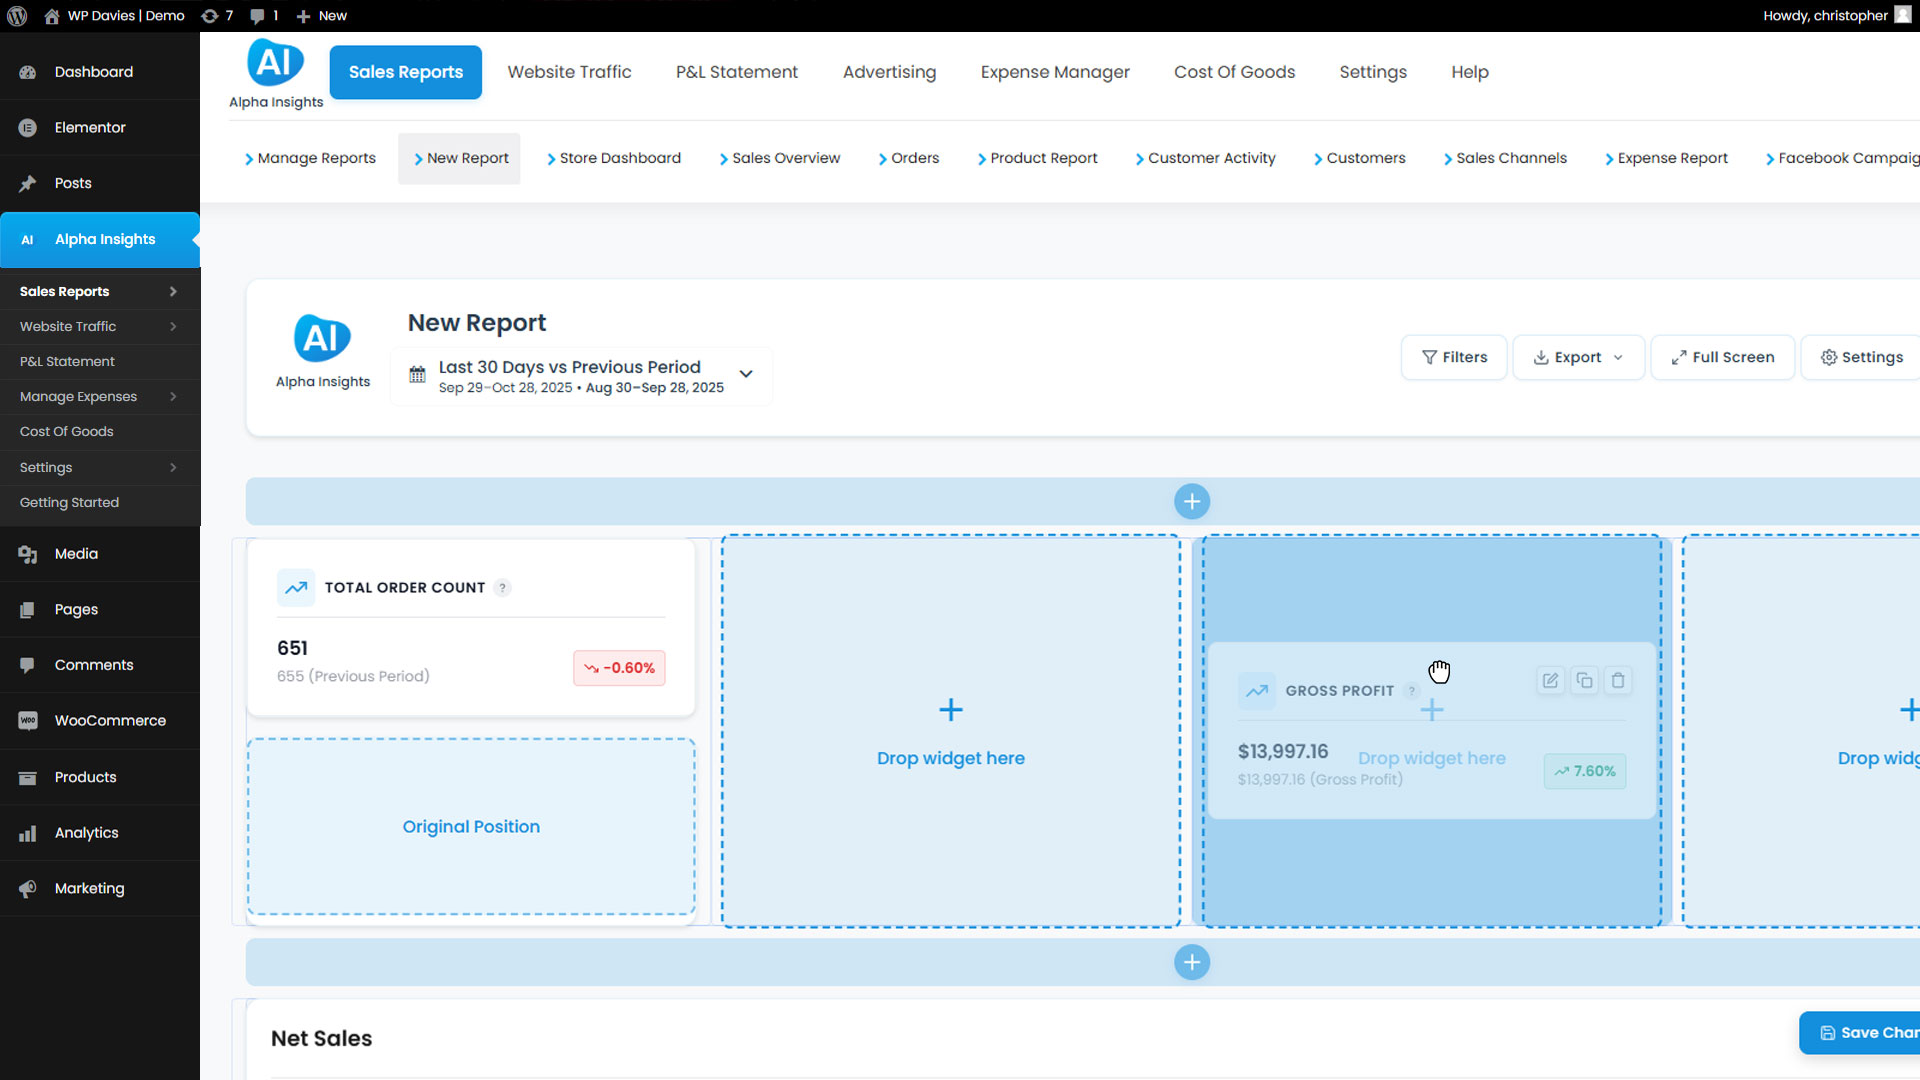Image resolution: width=1920 pixels, height=1080 pixels.
Task: Expand the Website Traffic sidebar submenu
Action: (173, 327)
